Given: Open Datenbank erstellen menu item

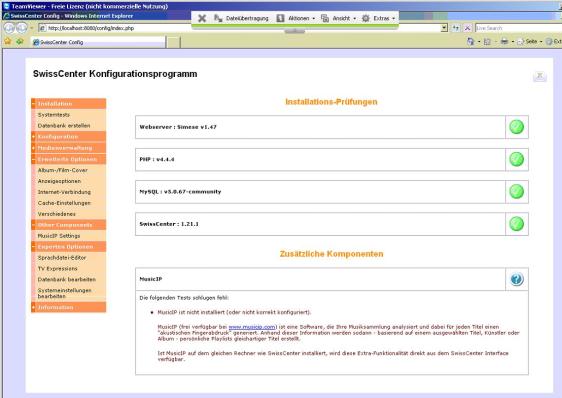Looking at the screenshot, I should pos(64,125).
